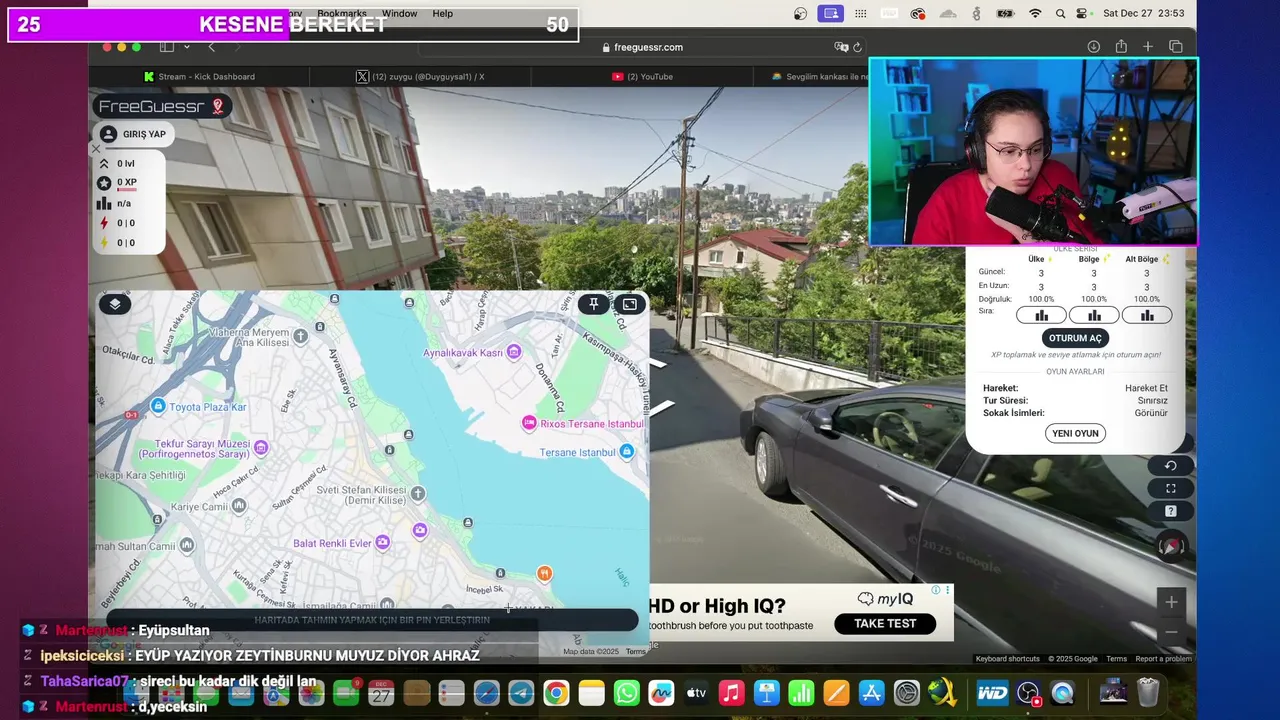Open the App Store from the Dock
1280x720 pixels.
[x=871, y=692]
